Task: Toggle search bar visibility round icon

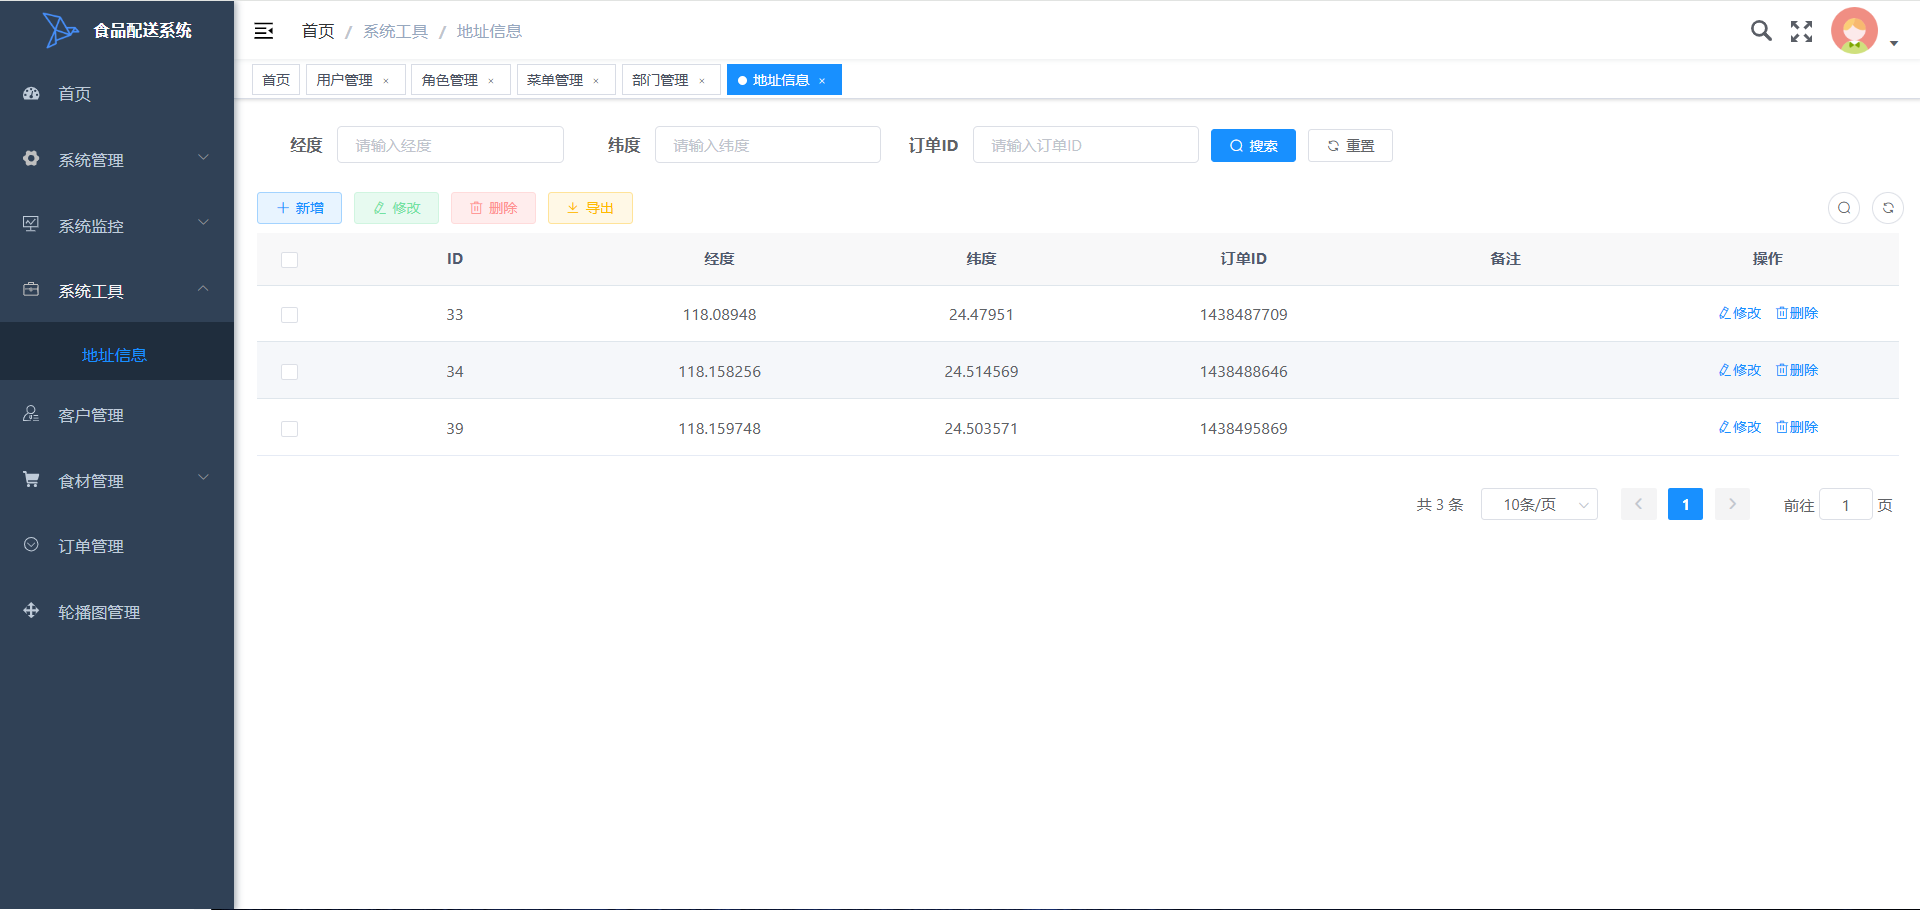Action: [x=1844, y=208]
